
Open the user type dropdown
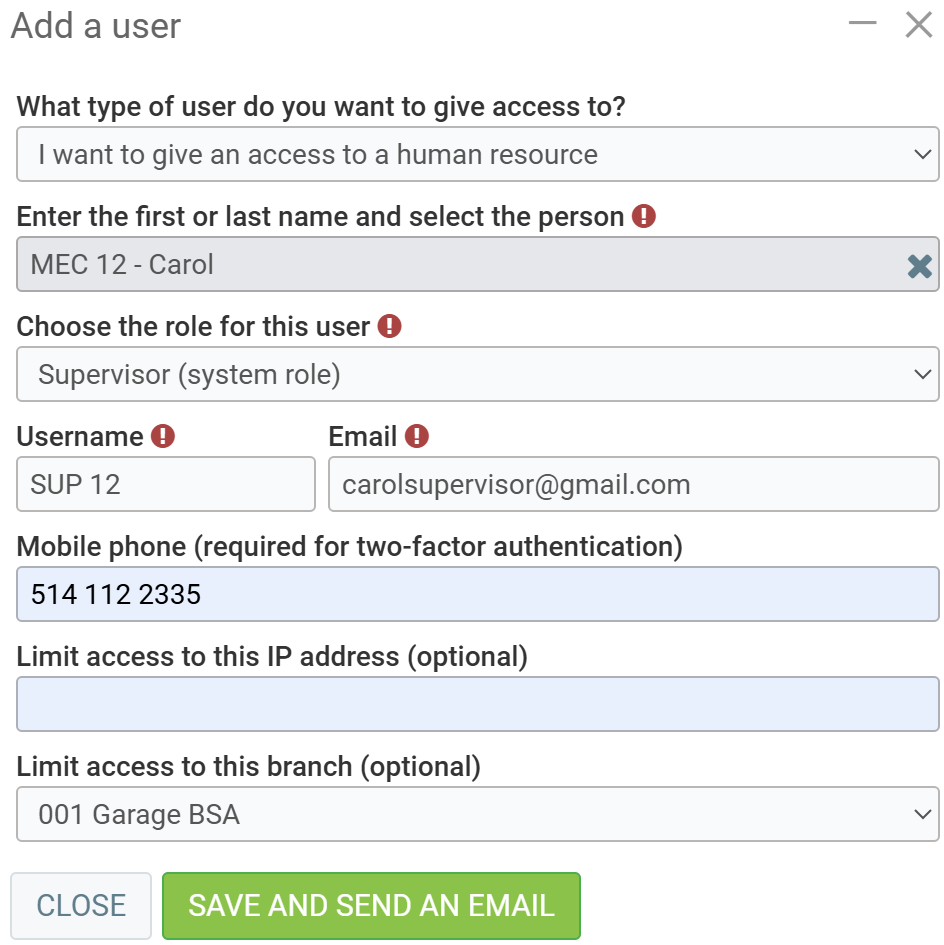click(x=478, y=155)
